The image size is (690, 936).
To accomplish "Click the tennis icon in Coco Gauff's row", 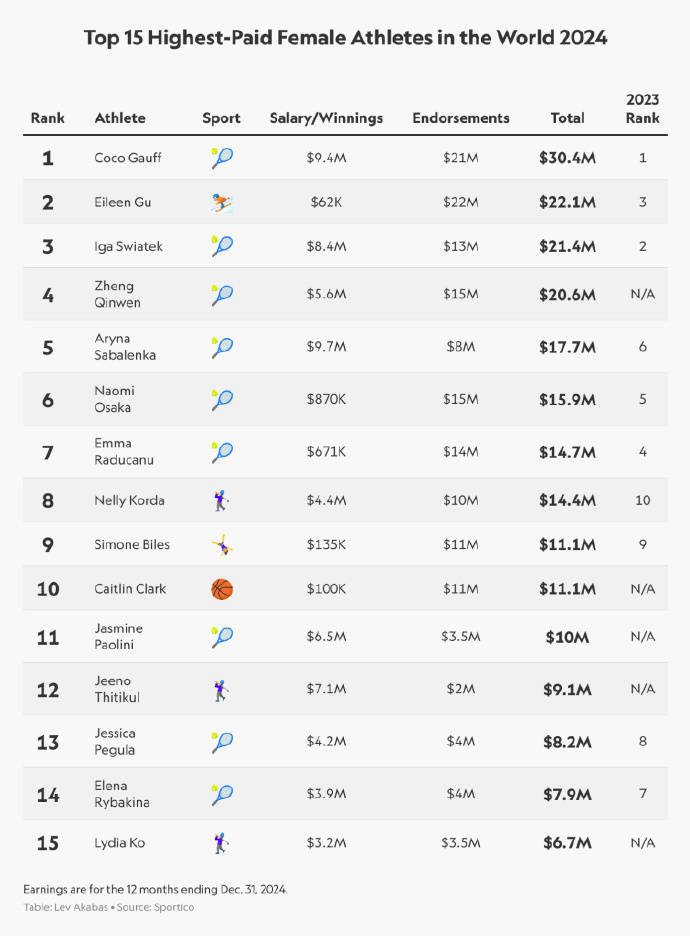I will click(x=222, y=158).
